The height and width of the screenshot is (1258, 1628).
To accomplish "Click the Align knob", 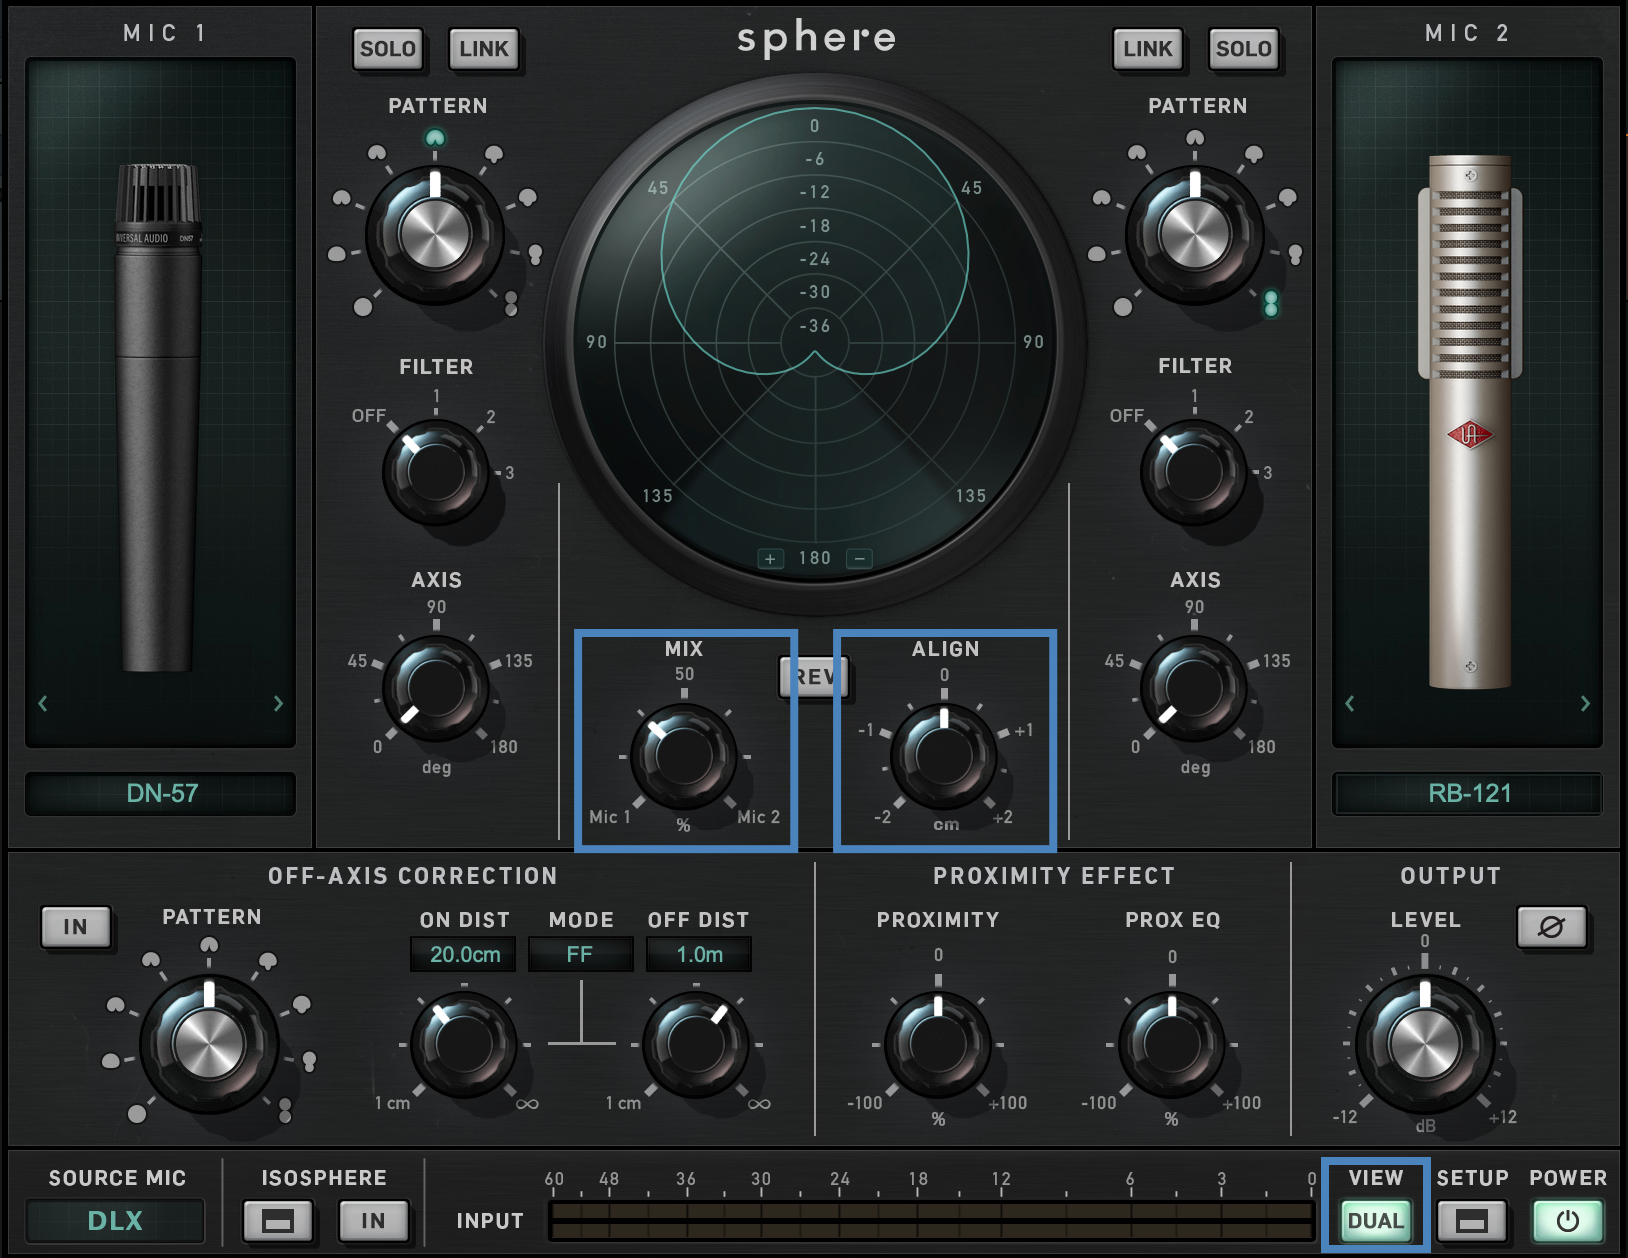I will [944, 756].
